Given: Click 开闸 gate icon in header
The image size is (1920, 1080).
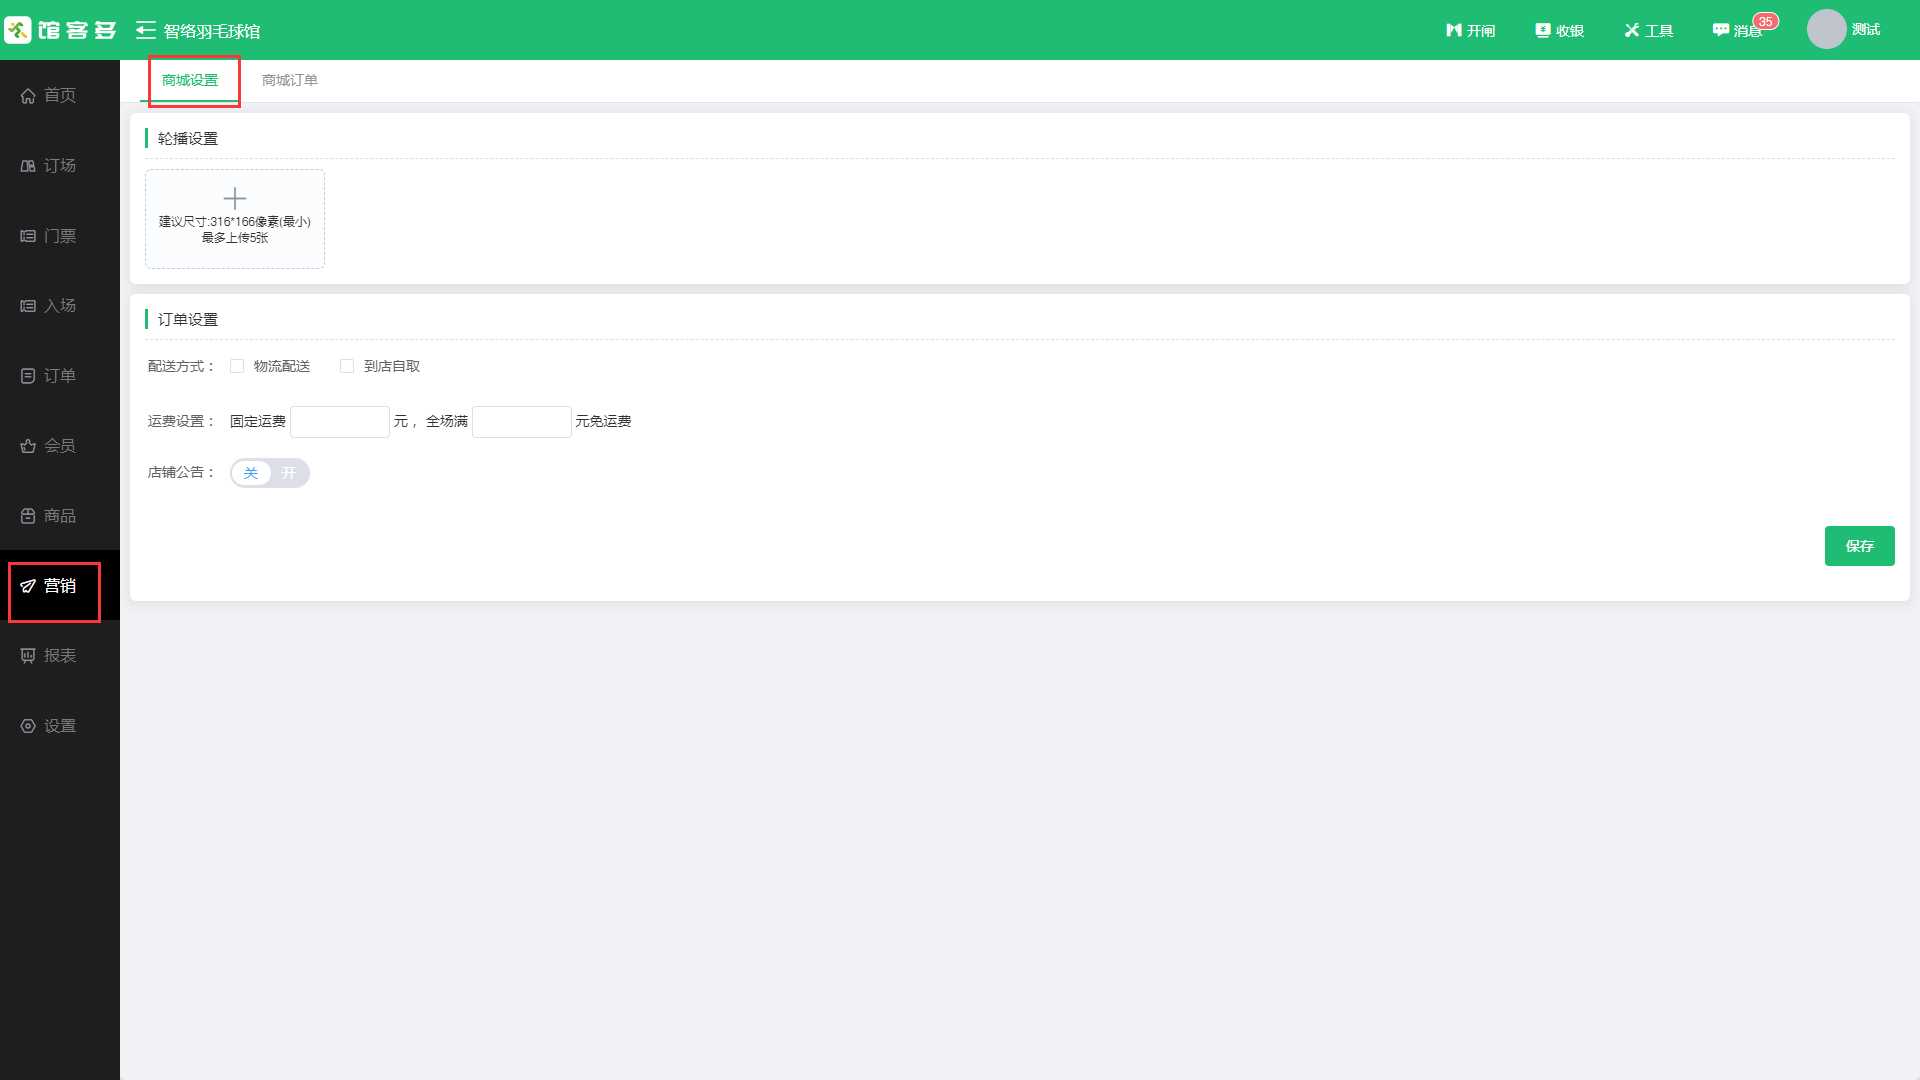Looking at the screenshot, I should click(x=1453, y=30).
